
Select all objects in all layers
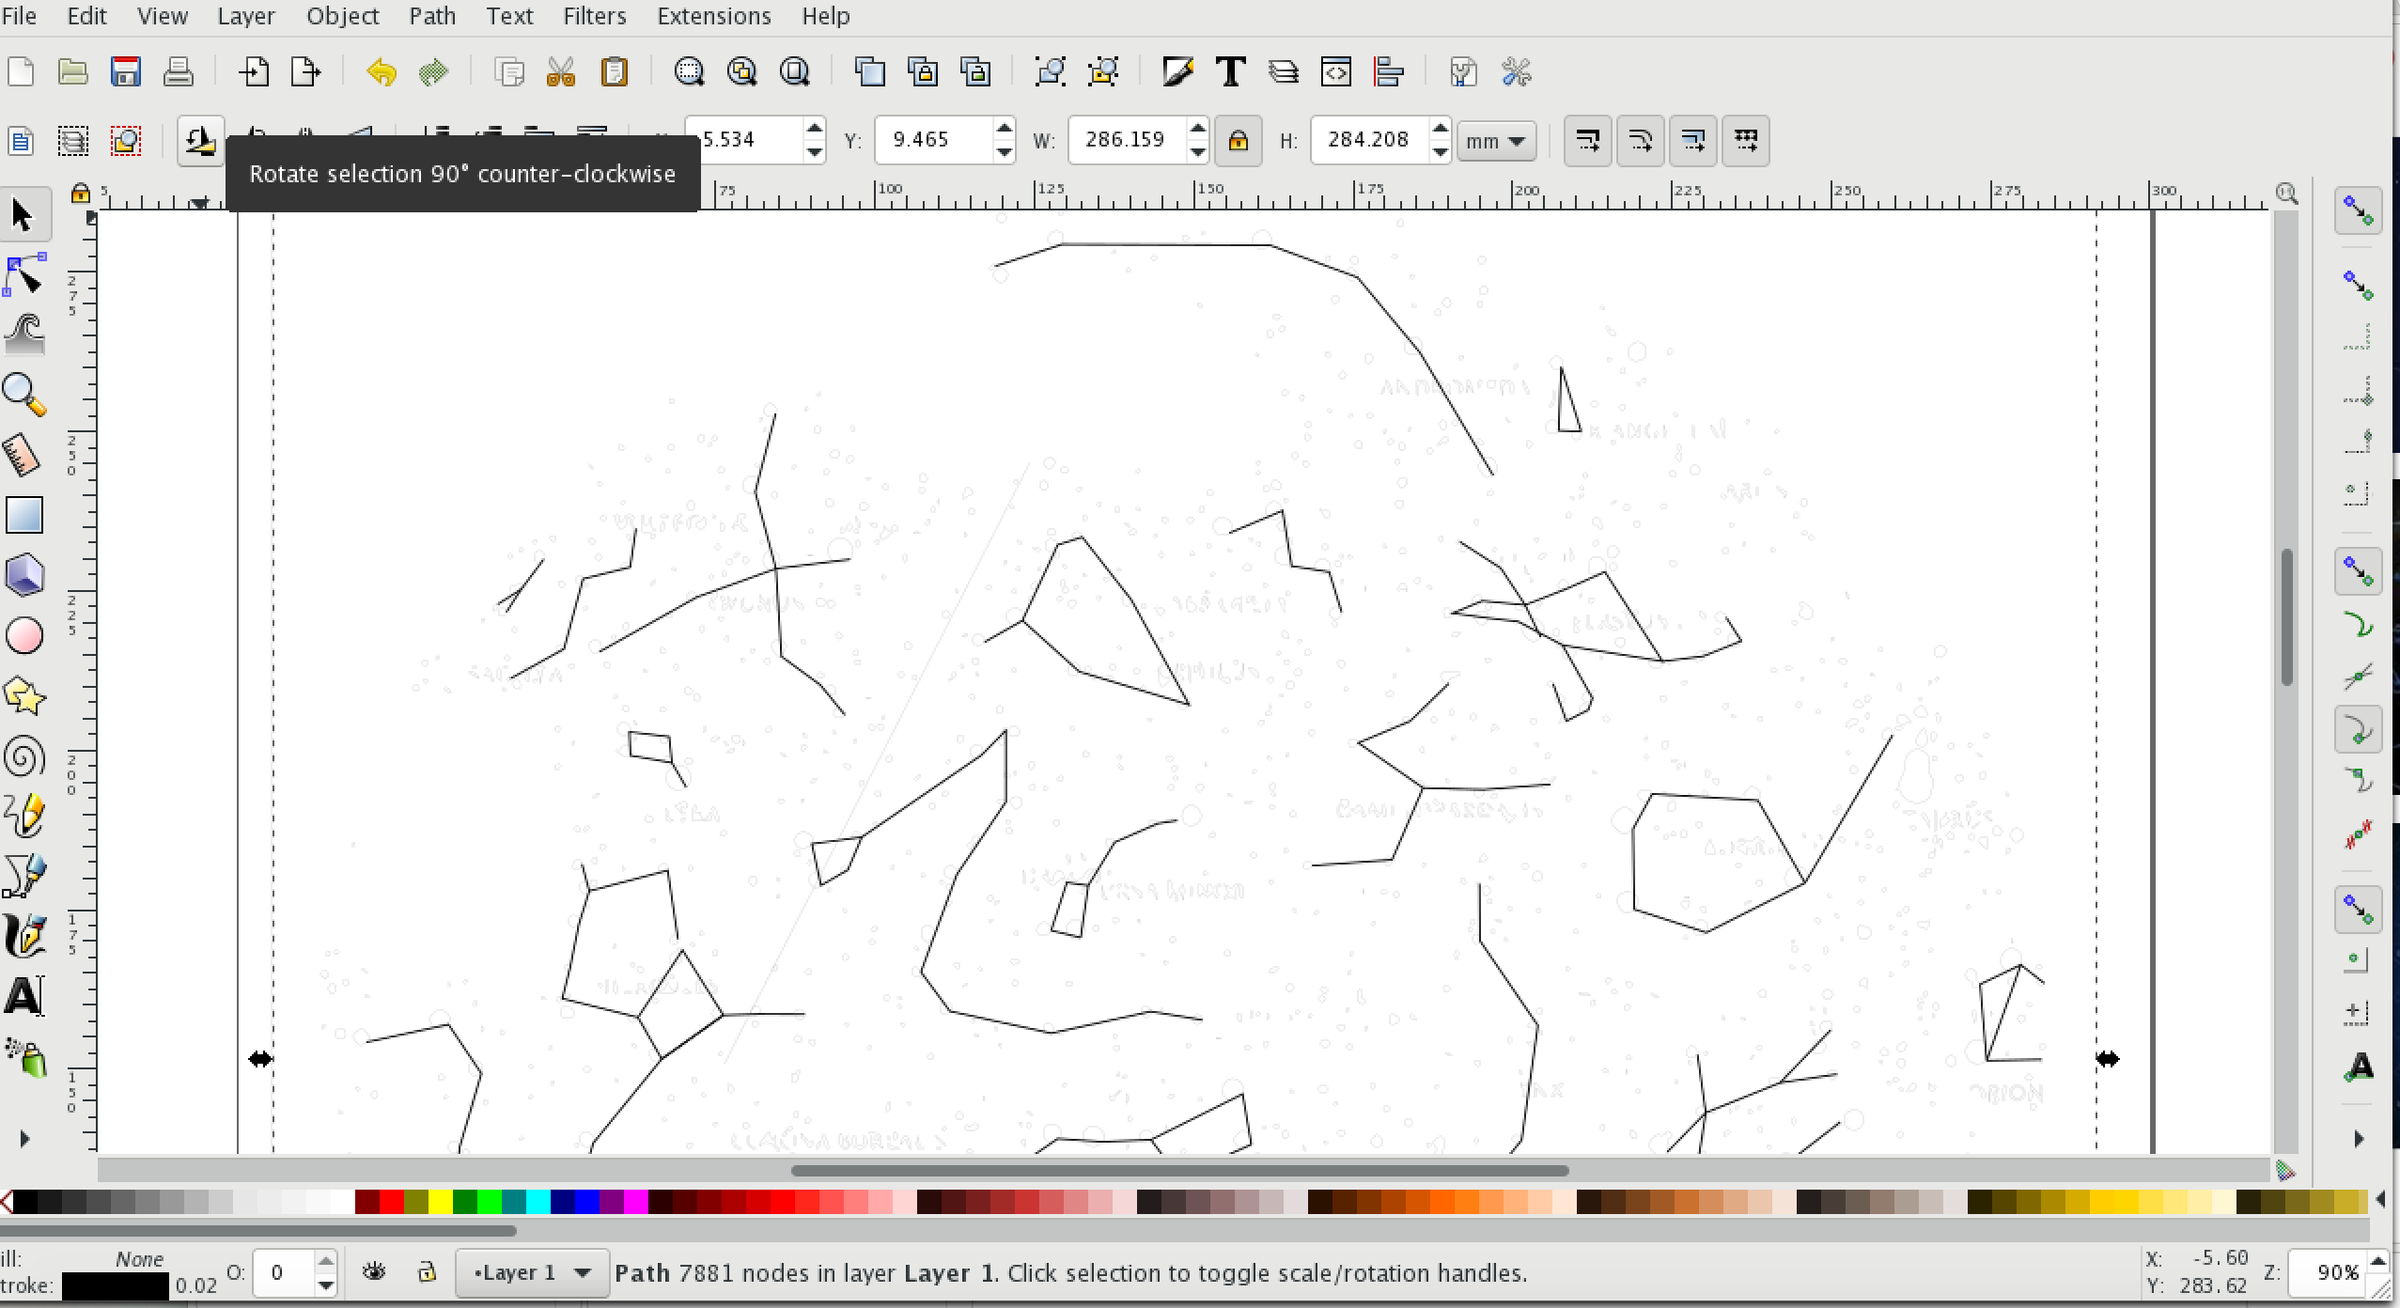click(x=73, y=140)
